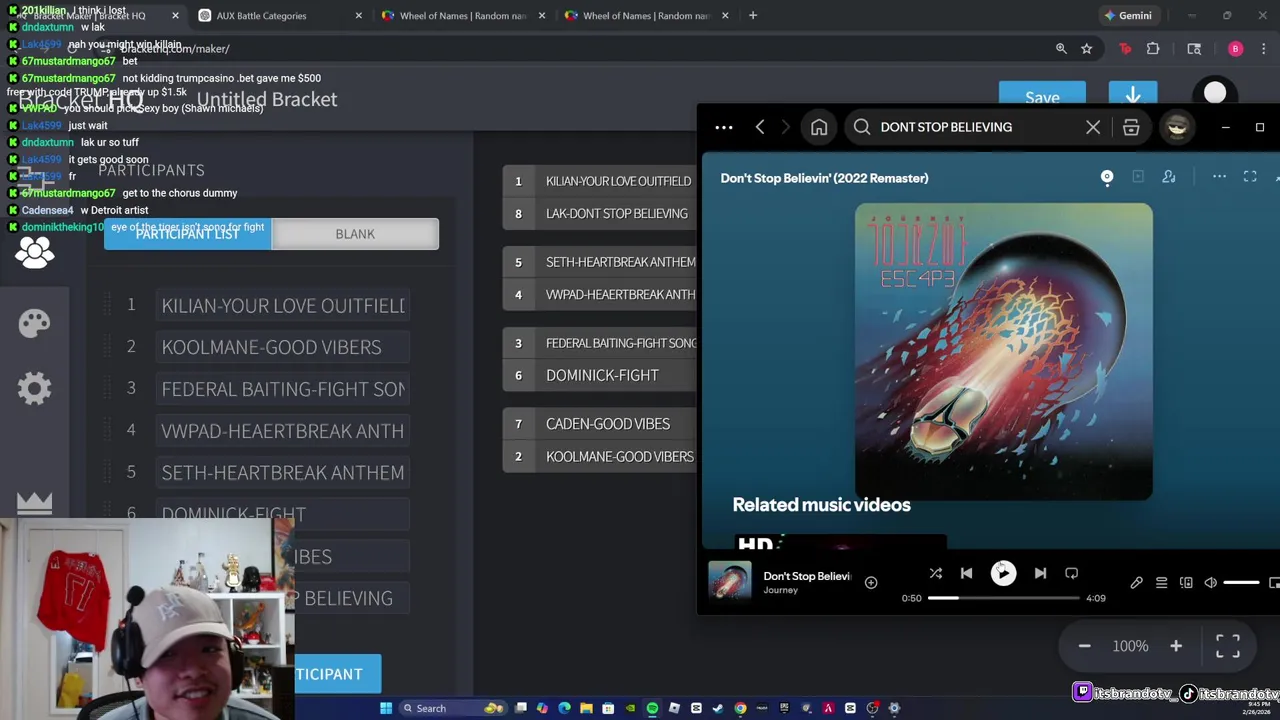1280x720 pixels.
Task: Zoom in the bracket with plus button
Action: (x=1176, y=646)
